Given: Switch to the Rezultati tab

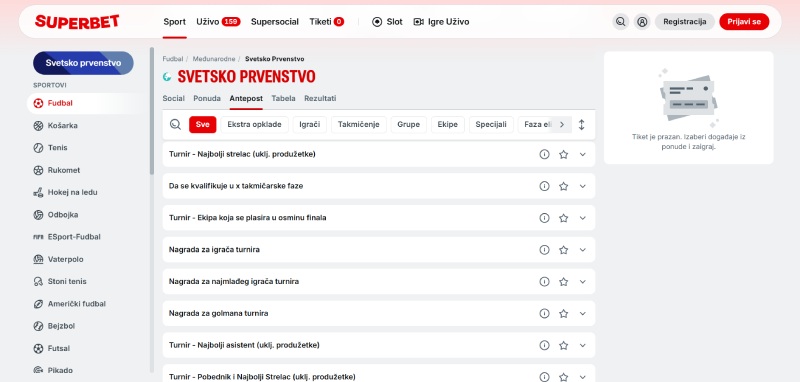Looking at the screenshot, I should [x=320, y=98].
